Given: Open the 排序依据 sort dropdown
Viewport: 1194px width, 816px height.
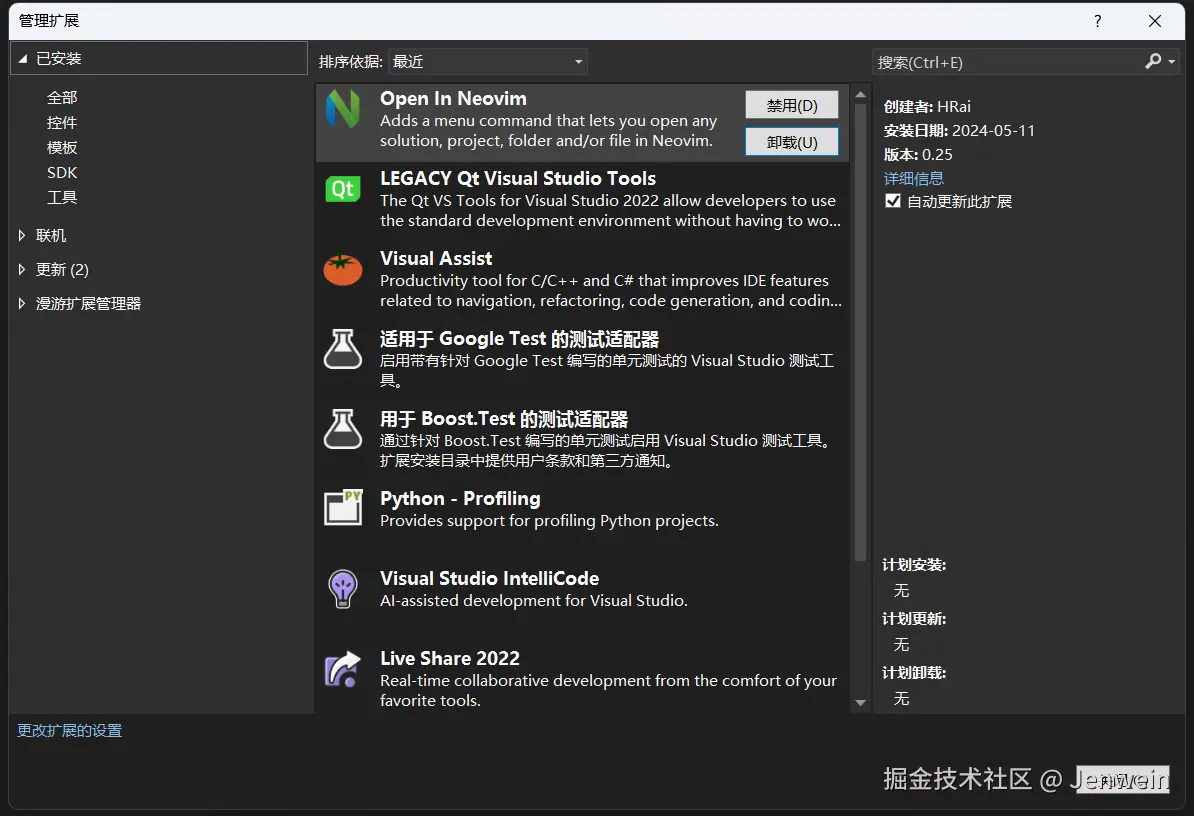Looking at the screenshot, I should point(487,62).
